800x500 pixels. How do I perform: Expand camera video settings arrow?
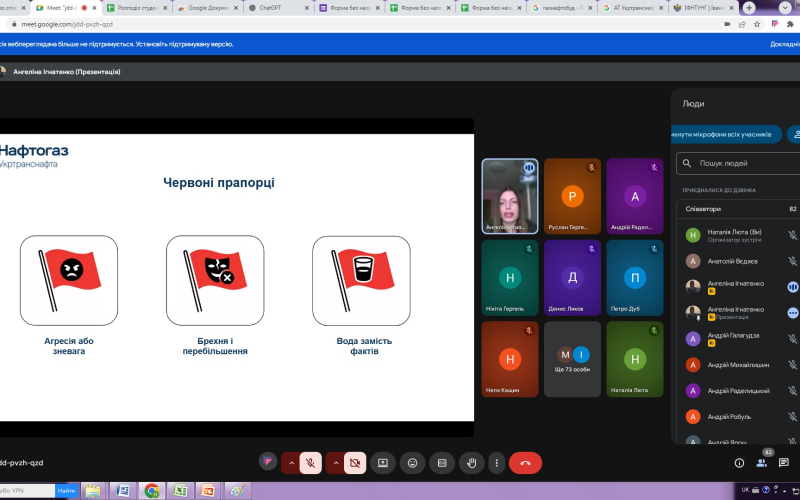click(x=336, y=463)
